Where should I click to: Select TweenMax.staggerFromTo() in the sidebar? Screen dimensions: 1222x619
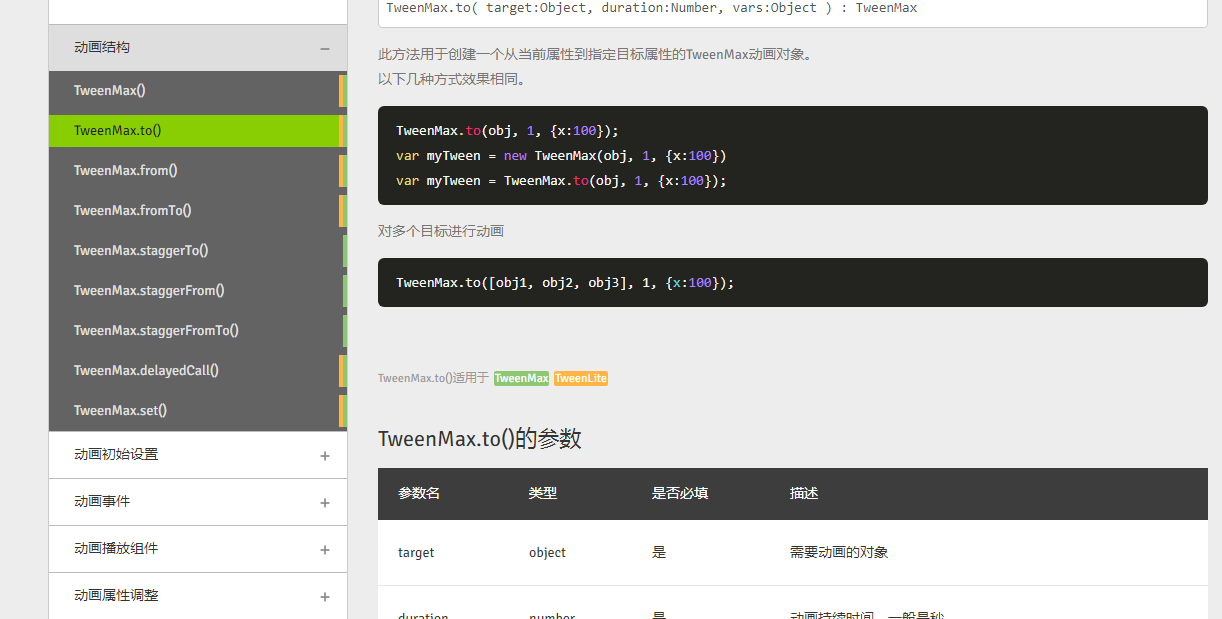tap(197, 331)
